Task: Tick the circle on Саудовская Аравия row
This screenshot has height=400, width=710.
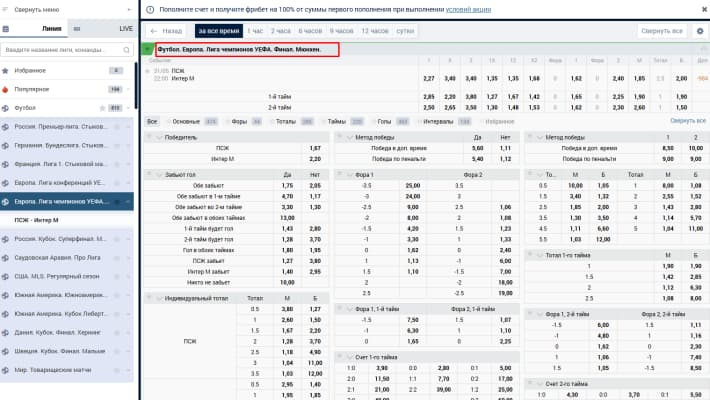Action: [117, 258]
